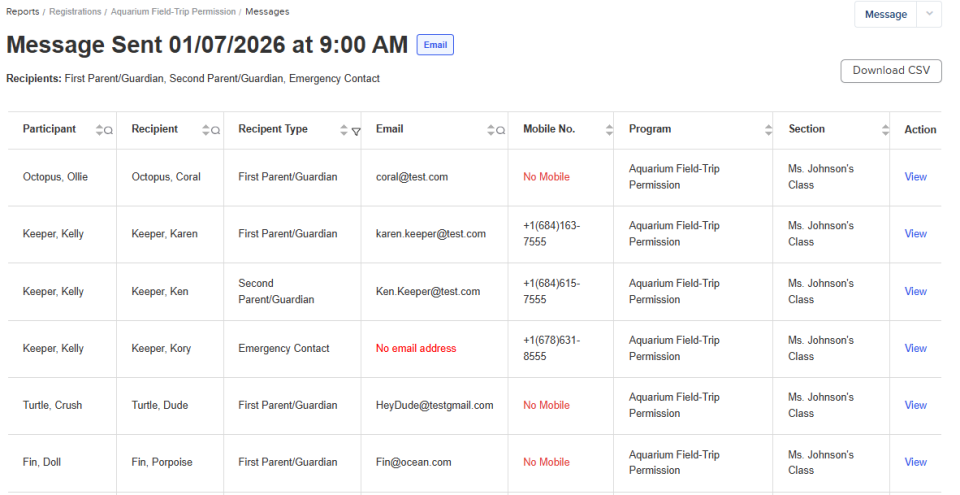Sort the Recipient column
Viewport: 960px width, 495px height.
pyautogui.click(x=206, y=130)
